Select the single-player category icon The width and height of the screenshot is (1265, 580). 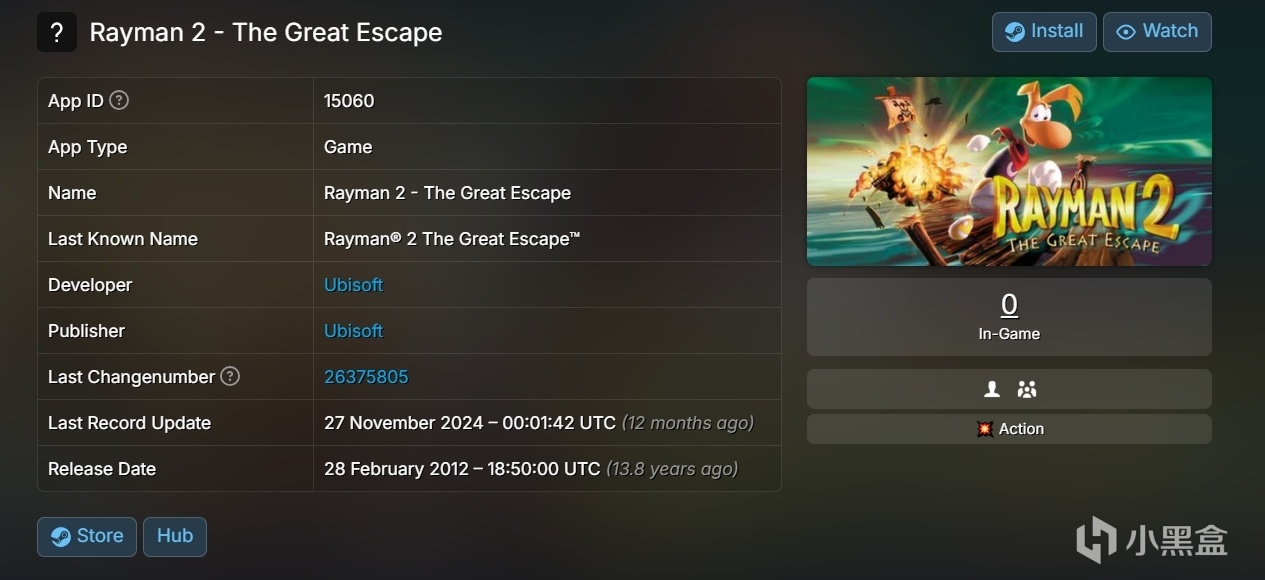[x=992, y=389]
